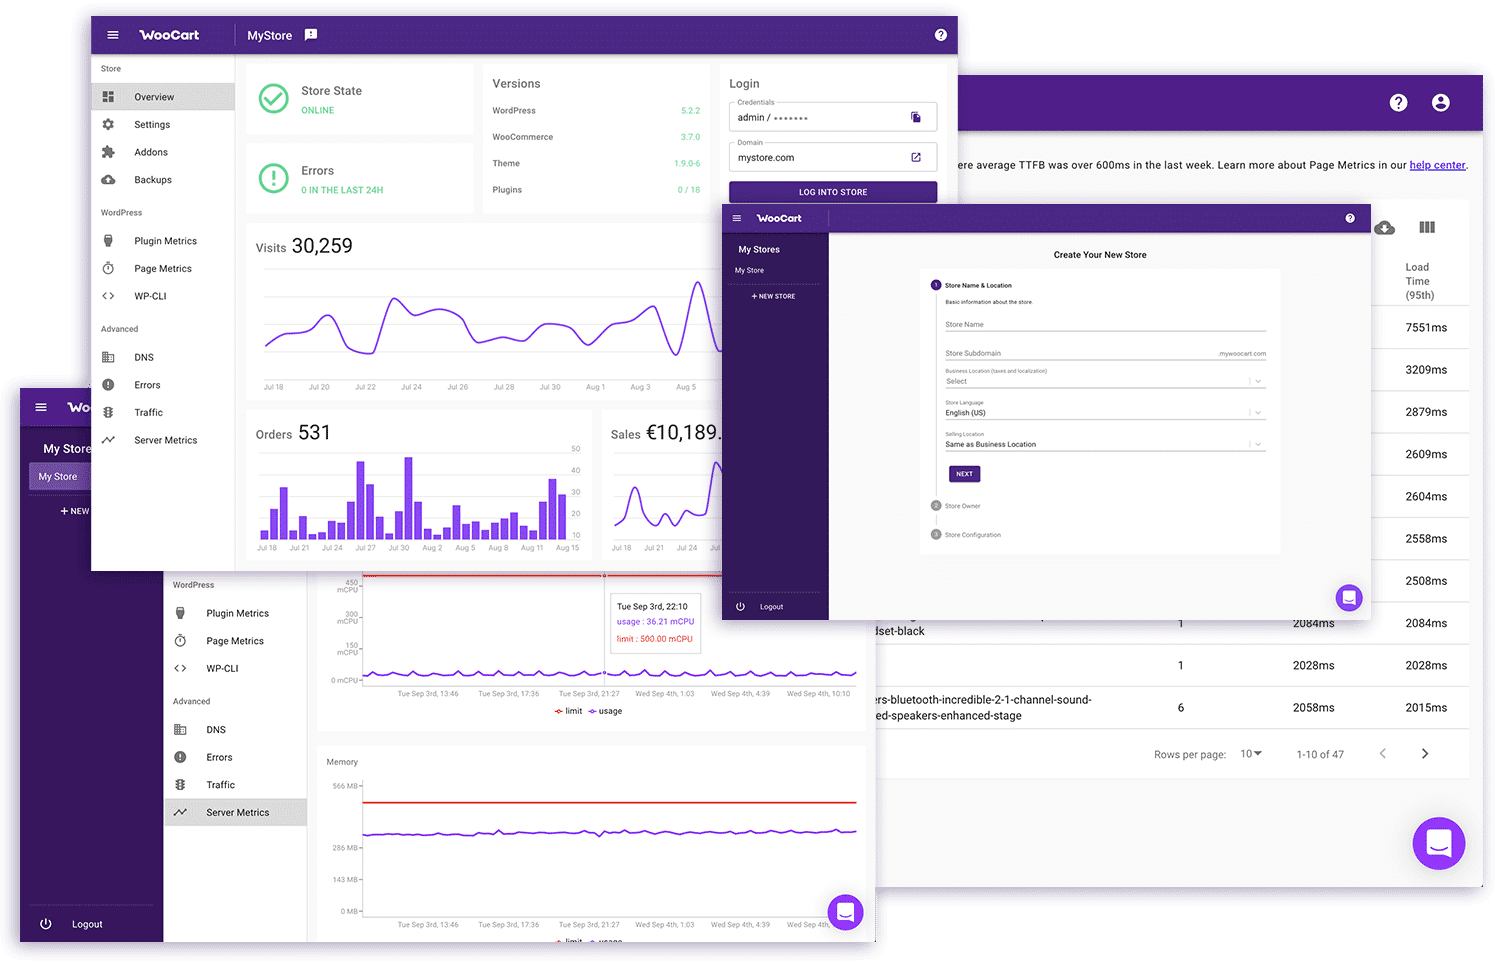The width and height of the screenshot is (1500, 962).
Task: Click the help icon in MyStore header
Action: [x=940, y=35]
